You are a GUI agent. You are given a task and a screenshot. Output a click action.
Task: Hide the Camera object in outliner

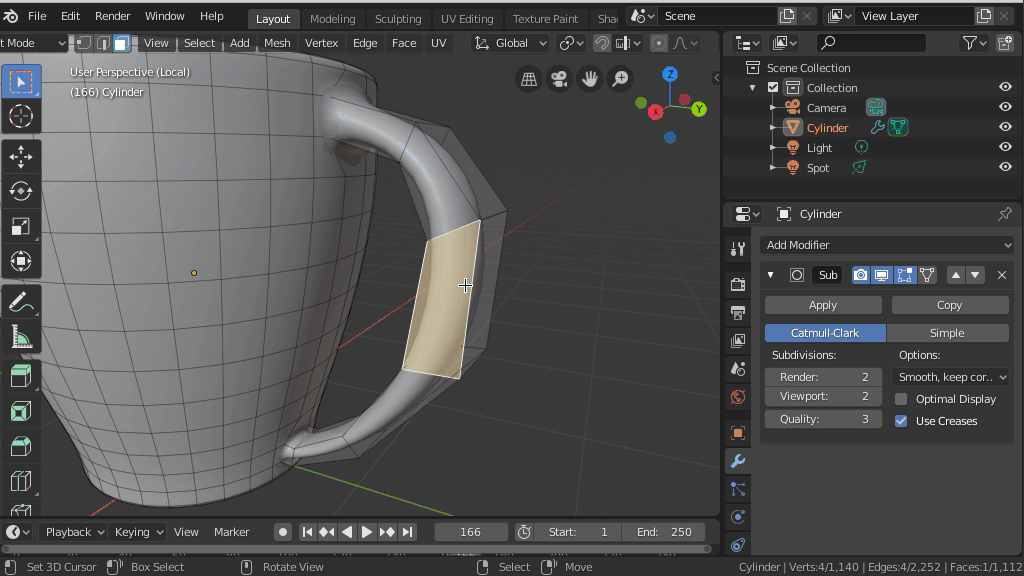(x=1005, y=107)
